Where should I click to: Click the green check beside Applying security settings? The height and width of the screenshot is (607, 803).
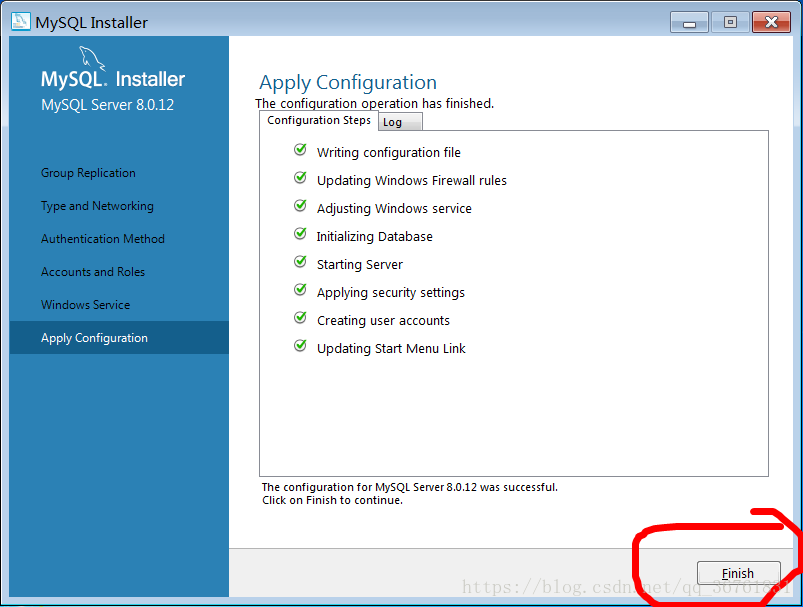[x=301, y=290]
